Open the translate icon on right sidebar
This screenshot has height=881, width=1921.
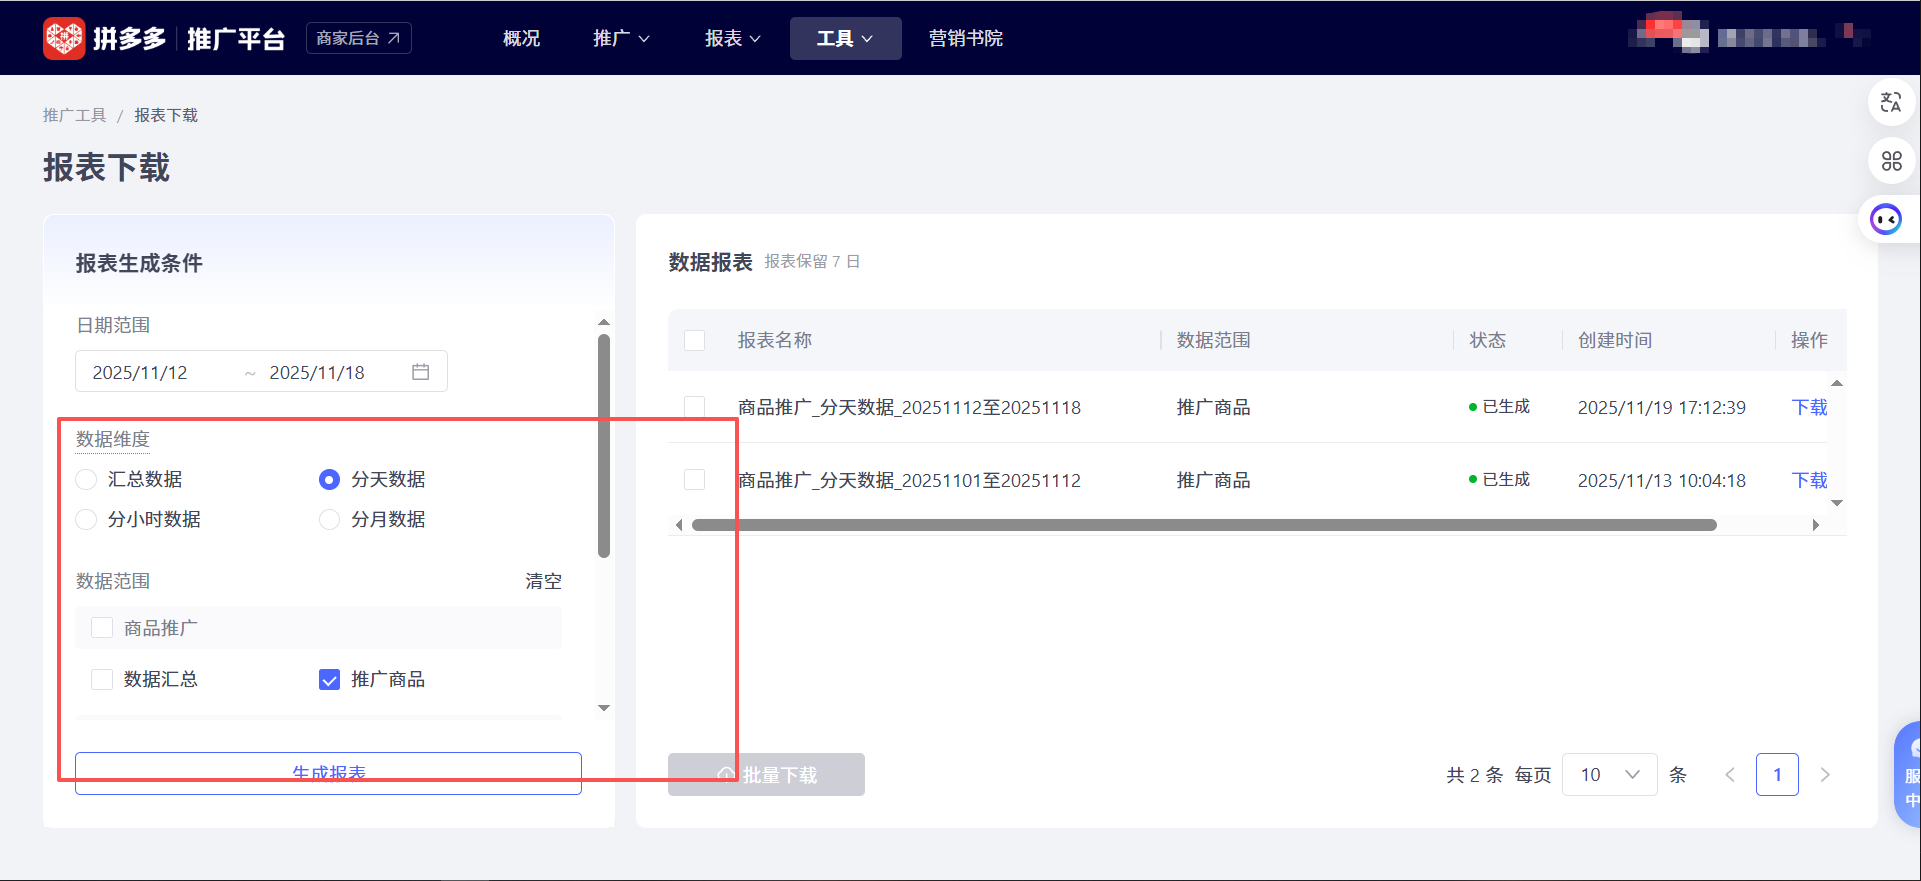pos(1890,103)
